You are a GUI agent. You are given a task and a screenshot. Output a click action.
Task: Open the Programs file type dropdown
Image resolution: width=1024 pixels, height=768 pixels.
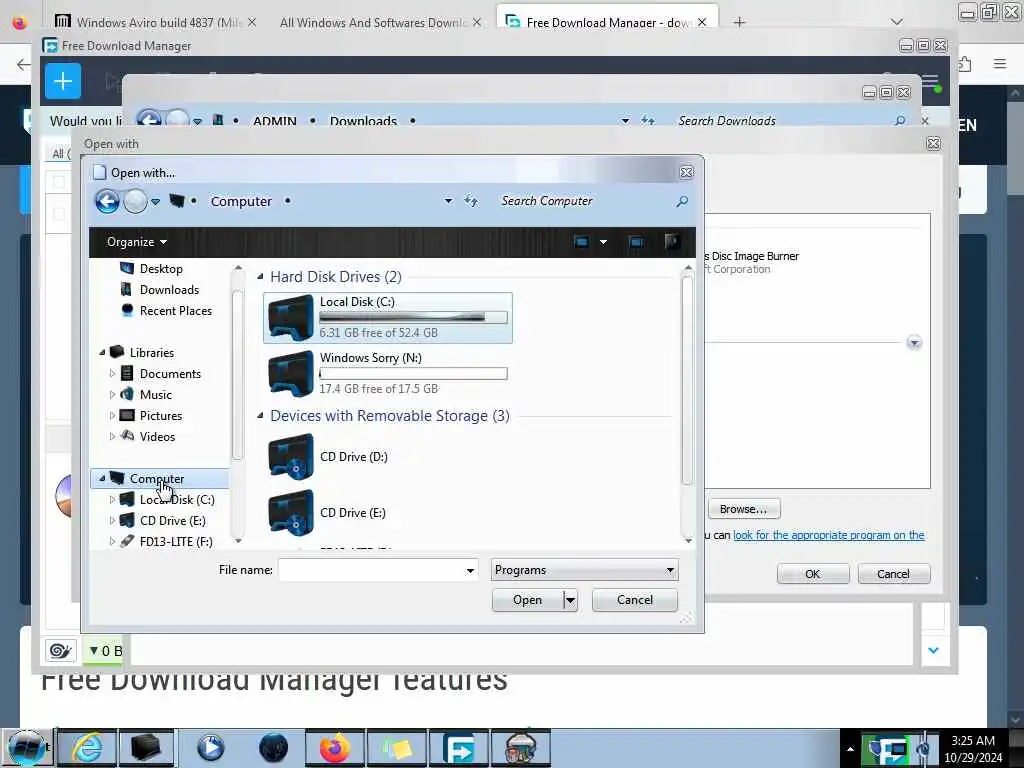[584, 570]
